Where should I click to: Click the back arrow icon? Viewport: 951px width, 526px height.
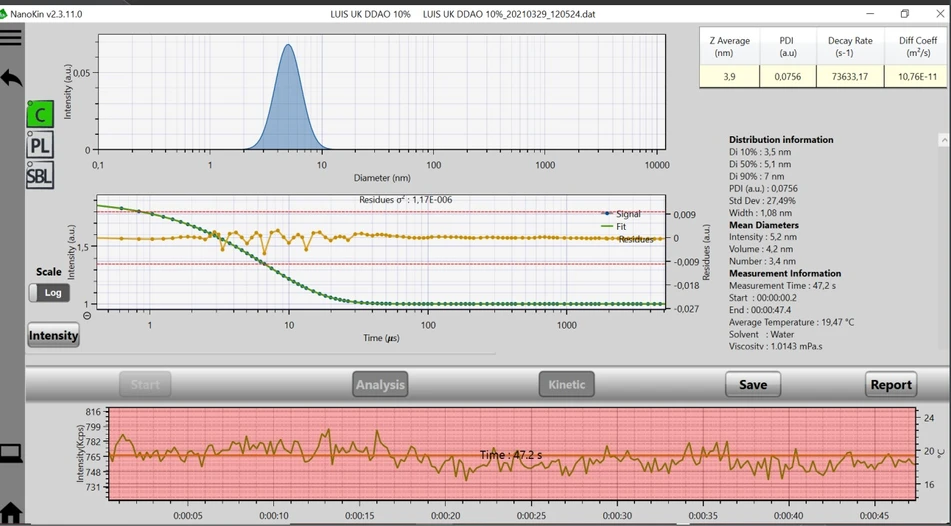coord(12,78)
